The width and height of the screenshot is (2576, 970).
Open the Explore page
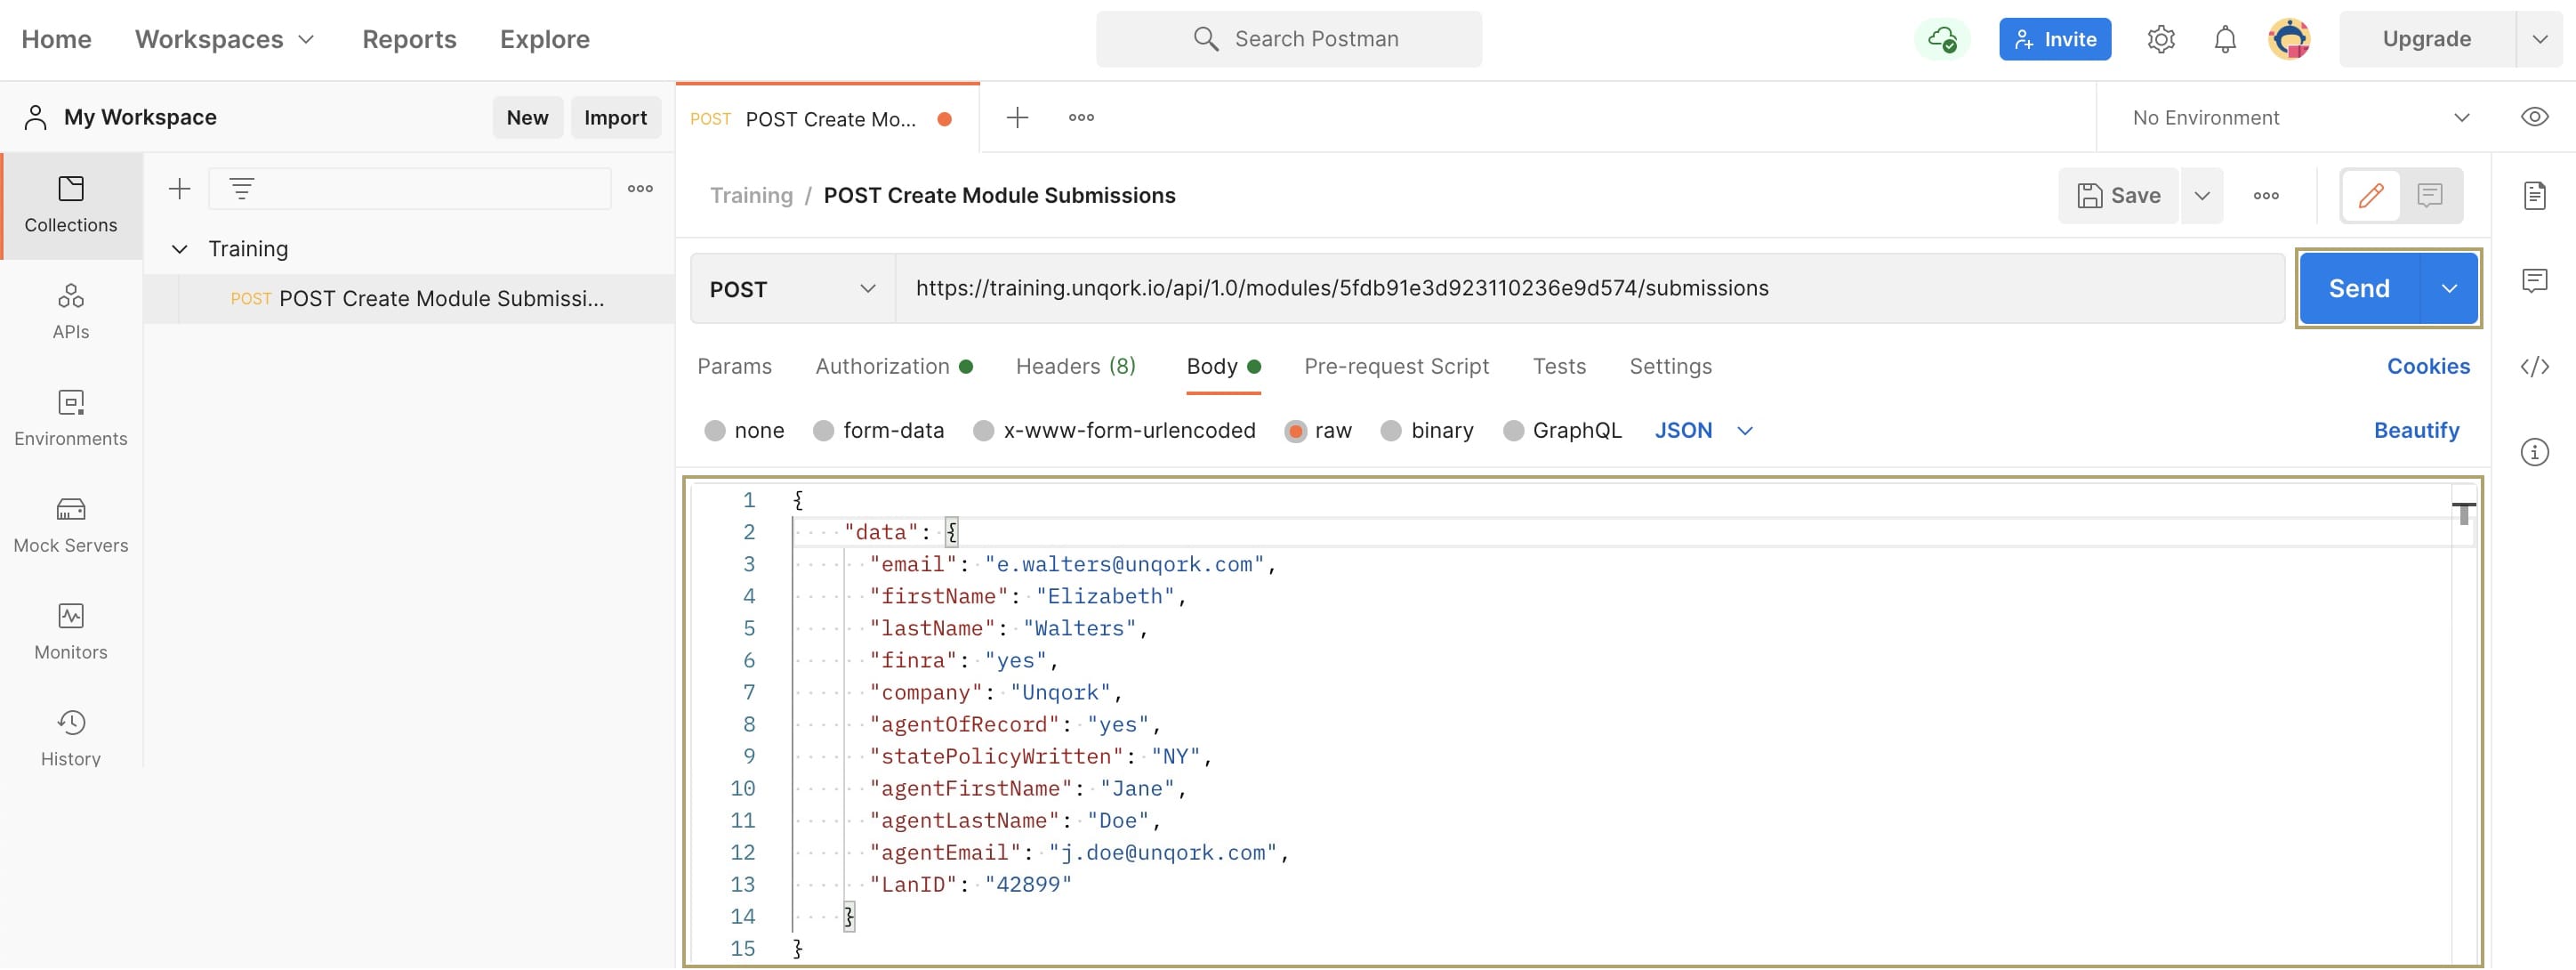[x=545, y=39]
